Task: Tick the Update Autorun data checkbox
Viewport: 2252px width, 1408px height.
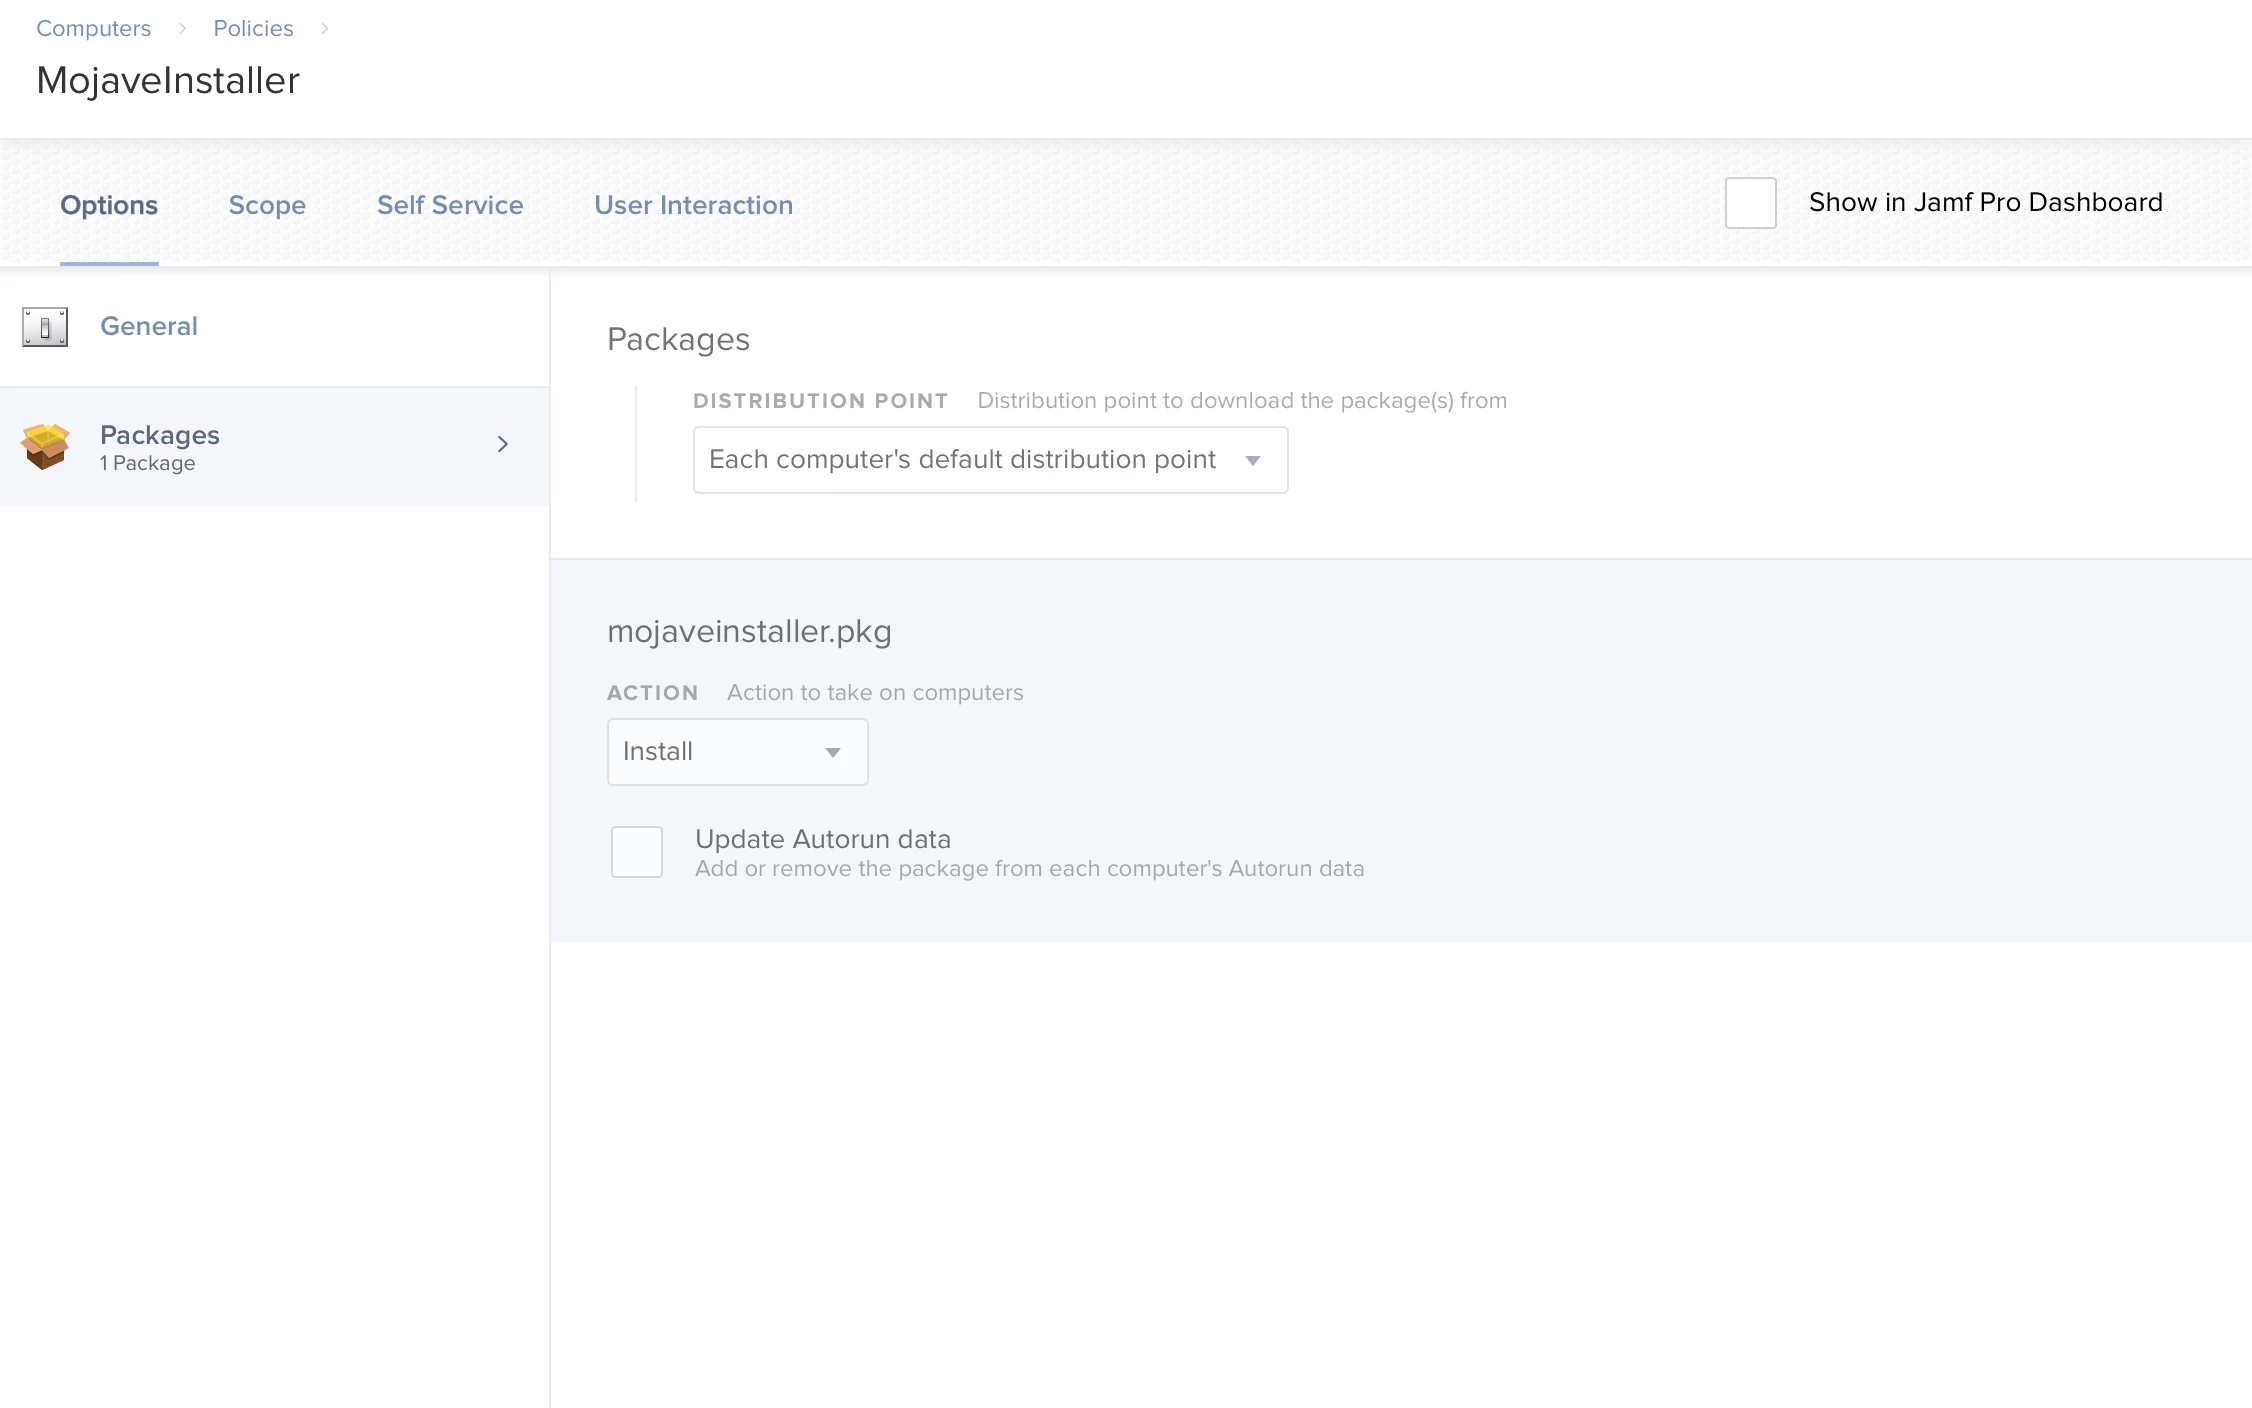Action: pyautogui.click(x=637, y=852)
